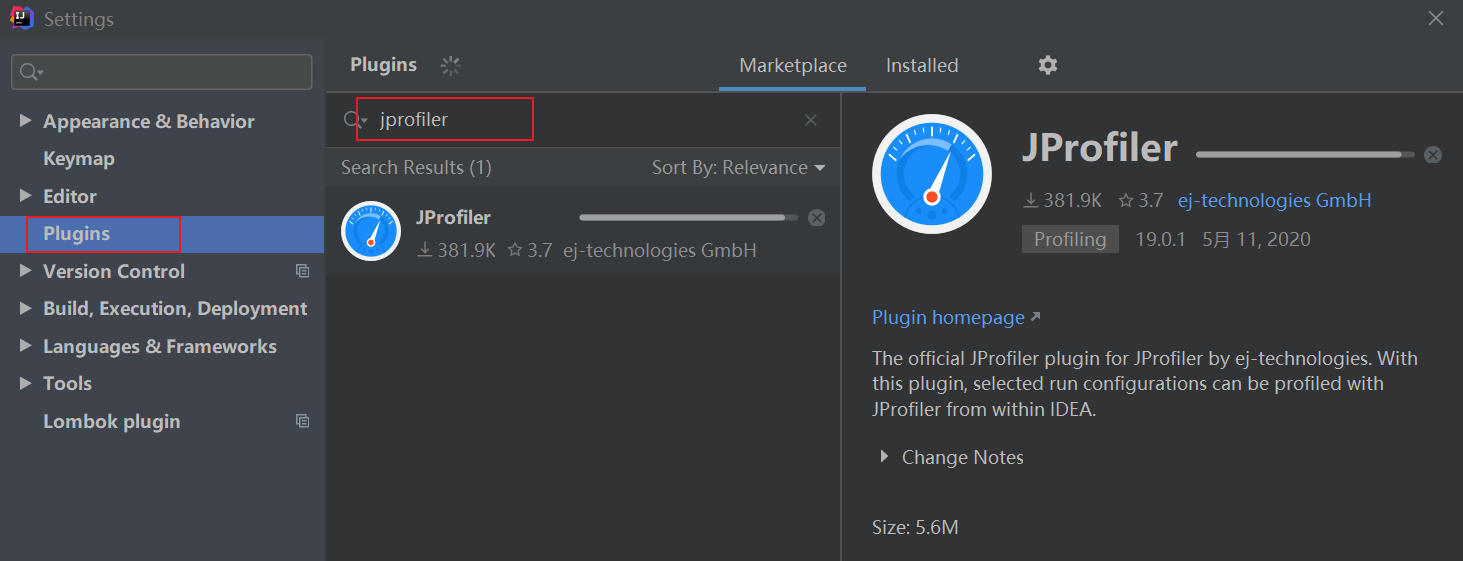Open ej-technologies GmbH vendor link in details
The height and width of the screenshot is (561, 1463).
click(1275, 200)
